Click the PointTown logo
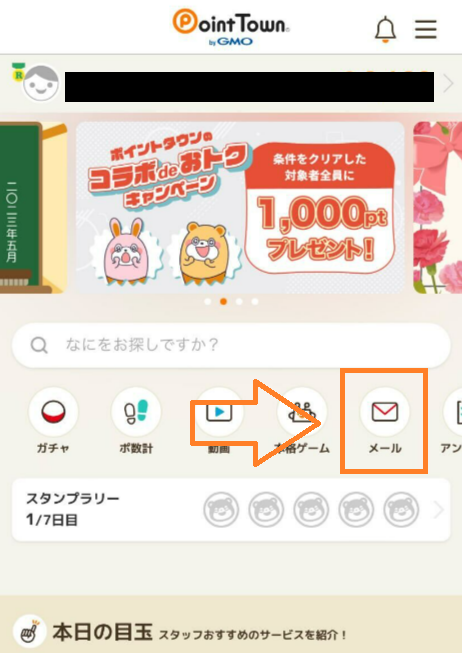The width and height of the screenshot is (462, 653). [231, 27]
